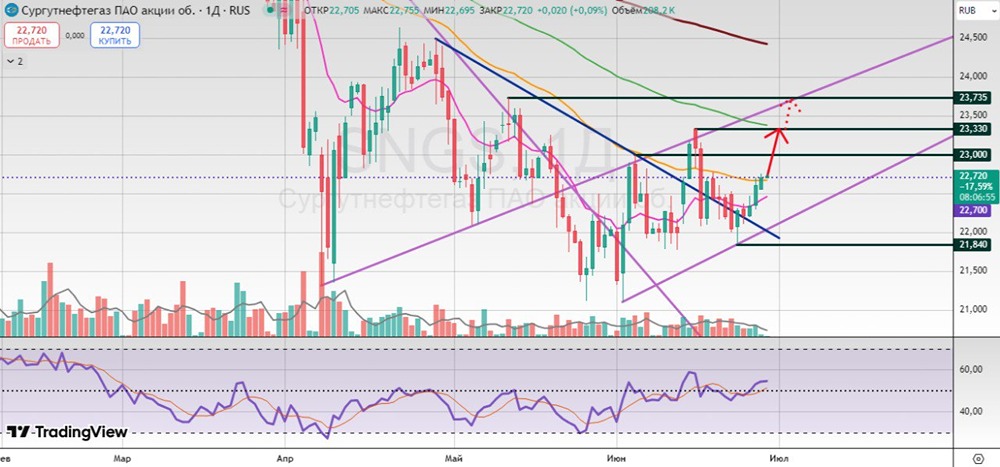
Task: Click the Июл month label on time axis
Action: click(778, 458)
